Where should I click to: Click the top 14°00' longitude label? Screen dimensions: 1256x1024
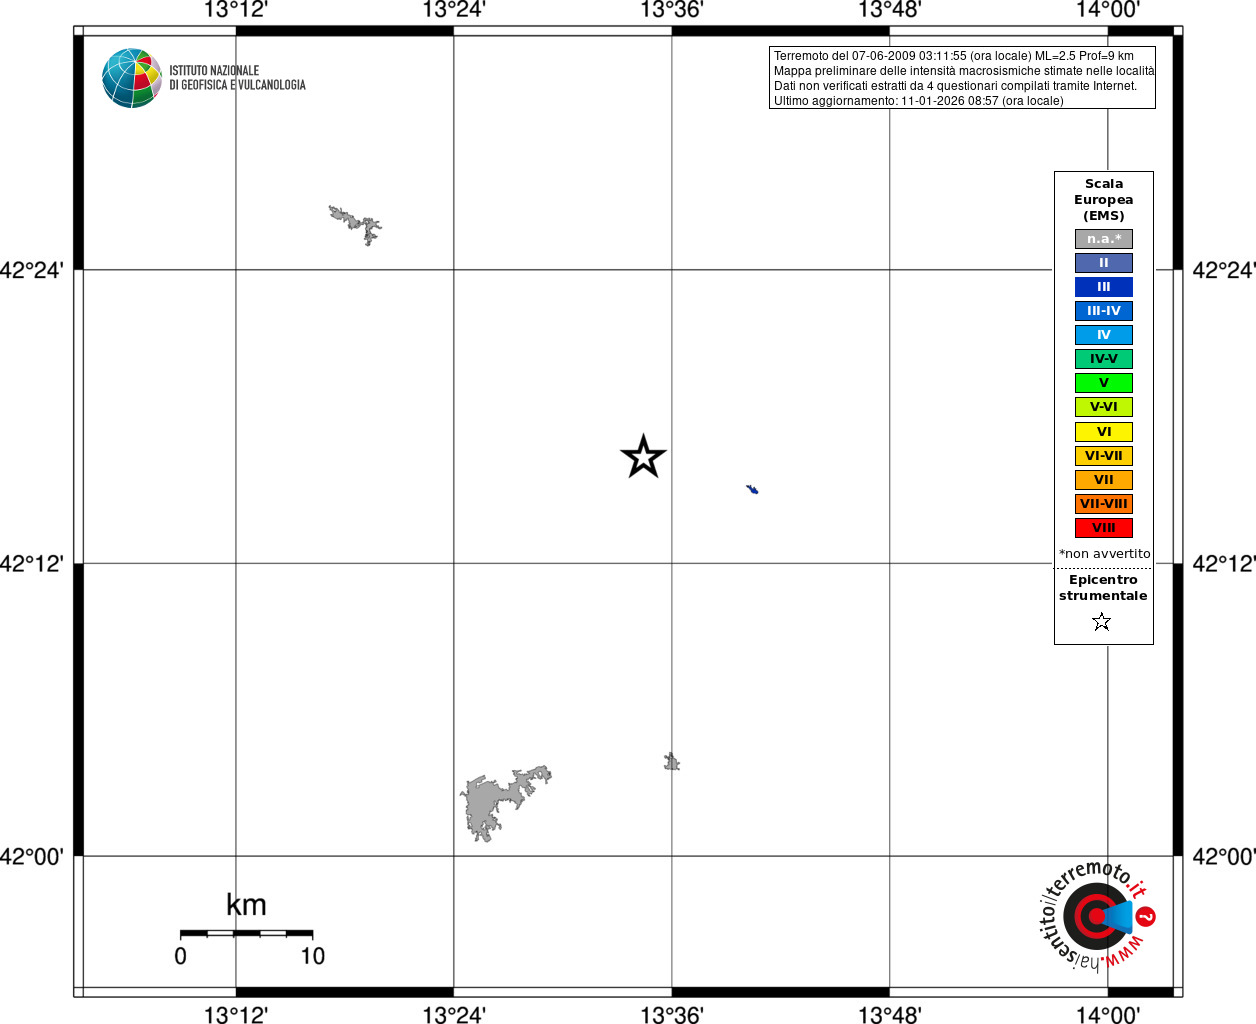coord(1108,10)
